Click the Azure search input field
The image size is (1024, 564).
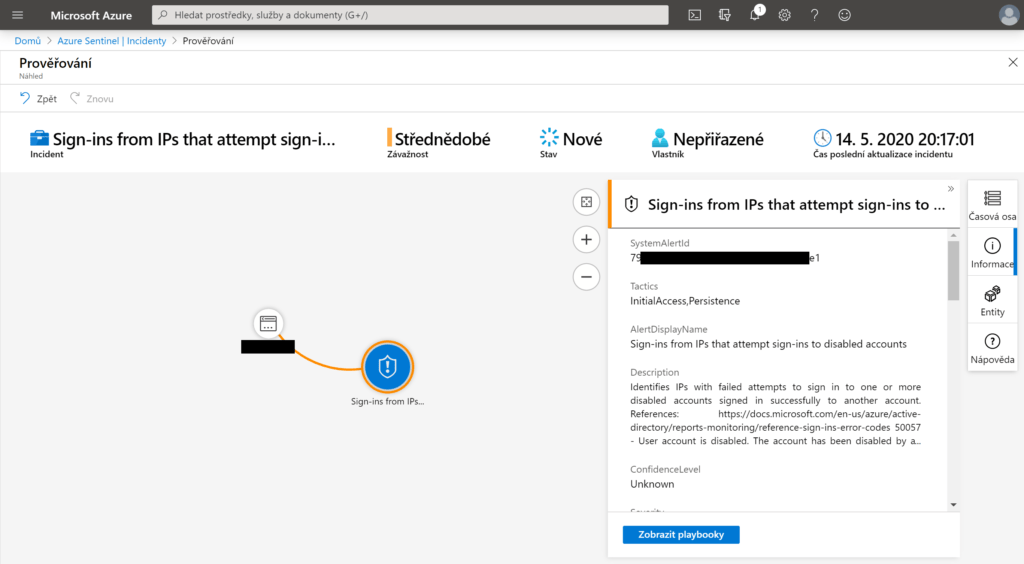click(410, 15)
